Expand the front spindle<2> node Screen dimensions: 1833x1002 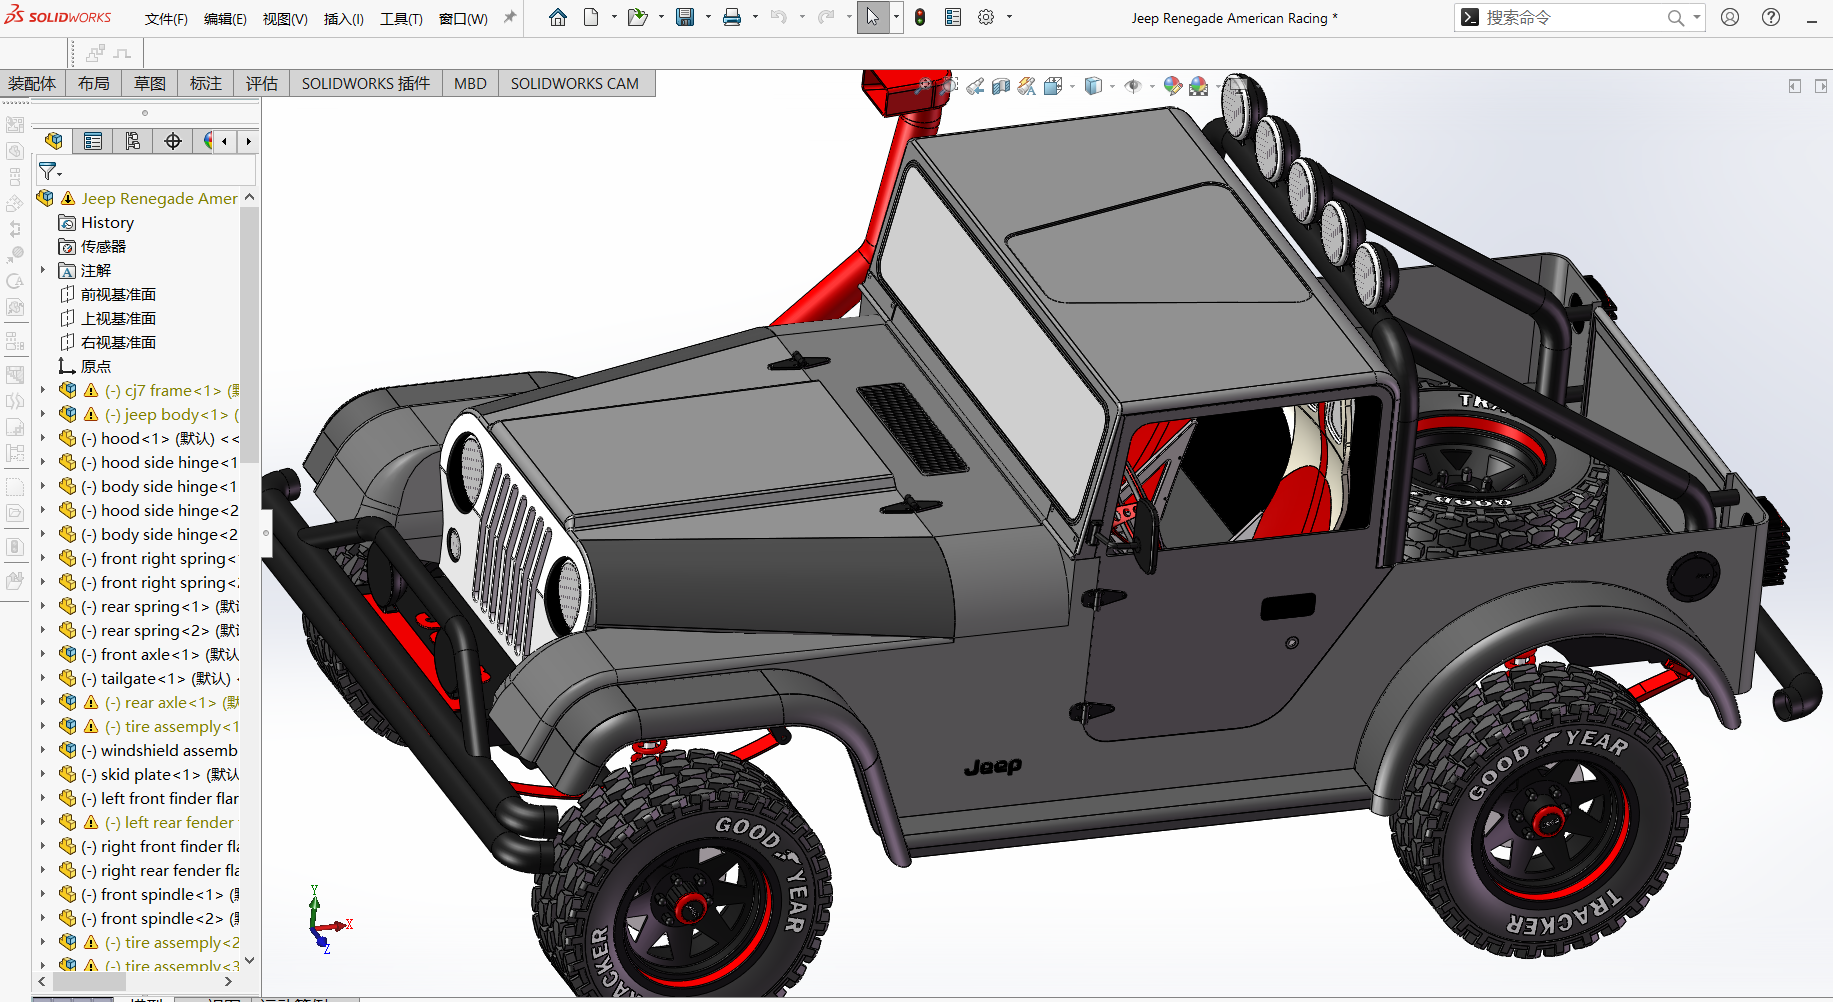point(43,918)
